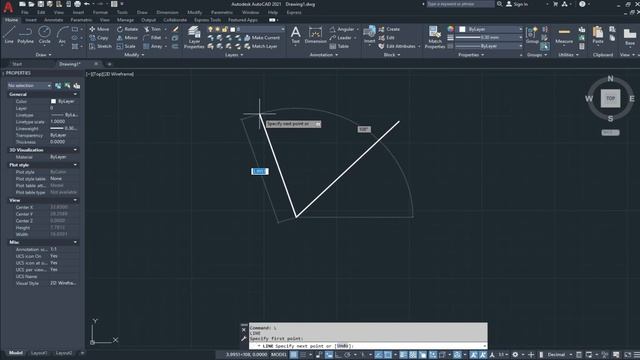Image resolution: width=640 pixels, height=360 pixels.
Task: Select the Polyline tool
Action: (25, 34)
